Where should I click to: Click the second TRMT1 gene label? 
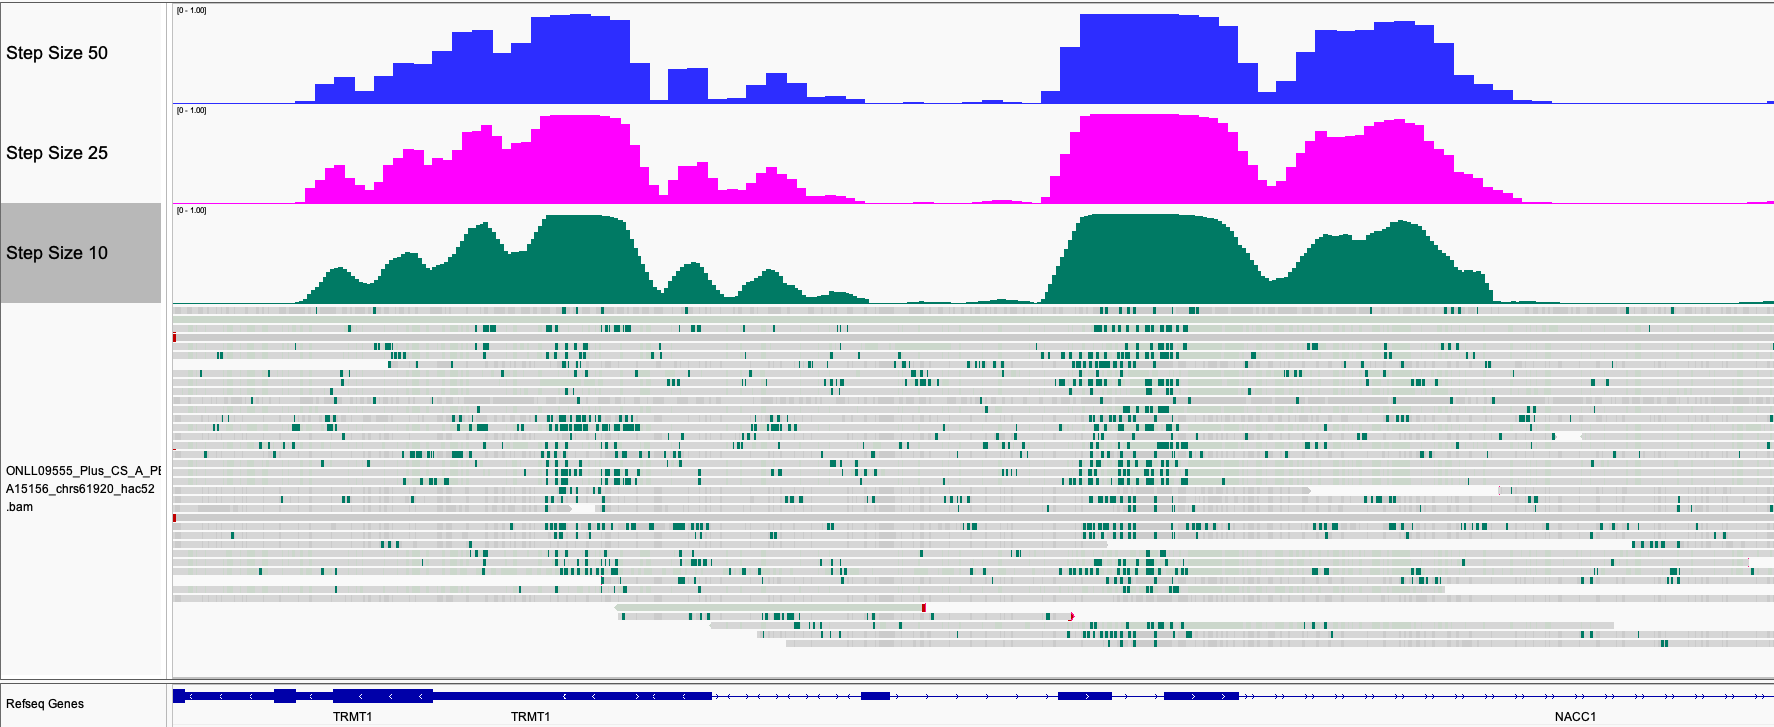point(530,717)
